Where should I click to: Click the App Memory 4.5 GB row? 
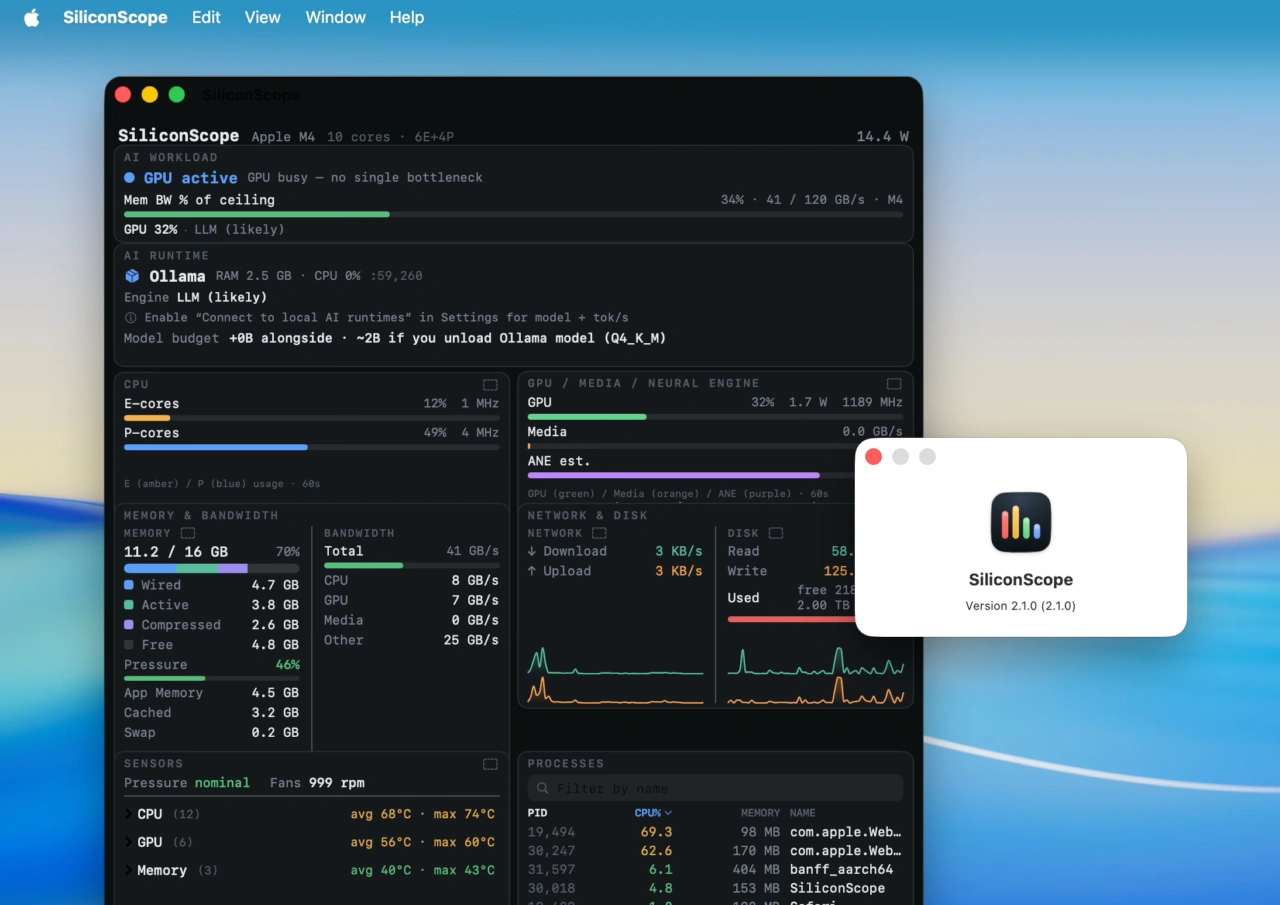pos(211,693)
